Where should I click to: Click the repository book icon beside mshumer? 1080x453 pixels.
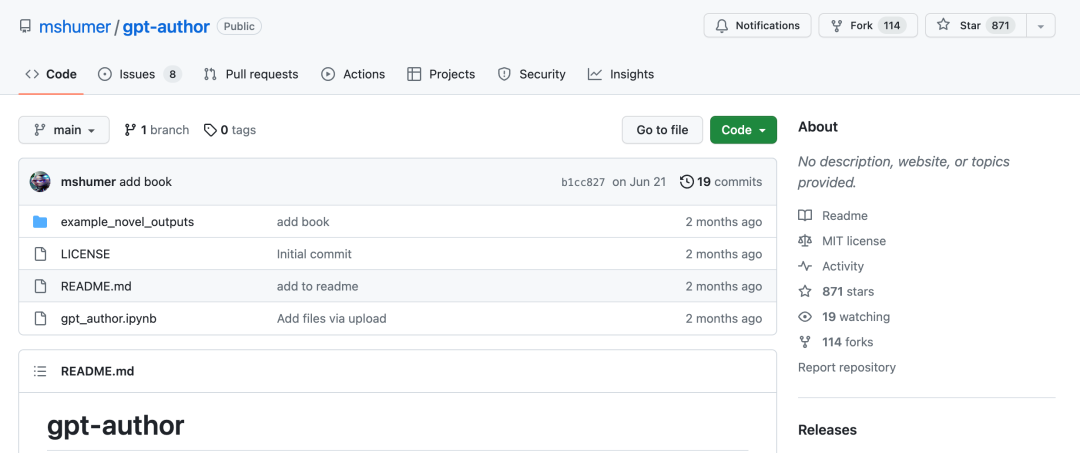[25, 27]
